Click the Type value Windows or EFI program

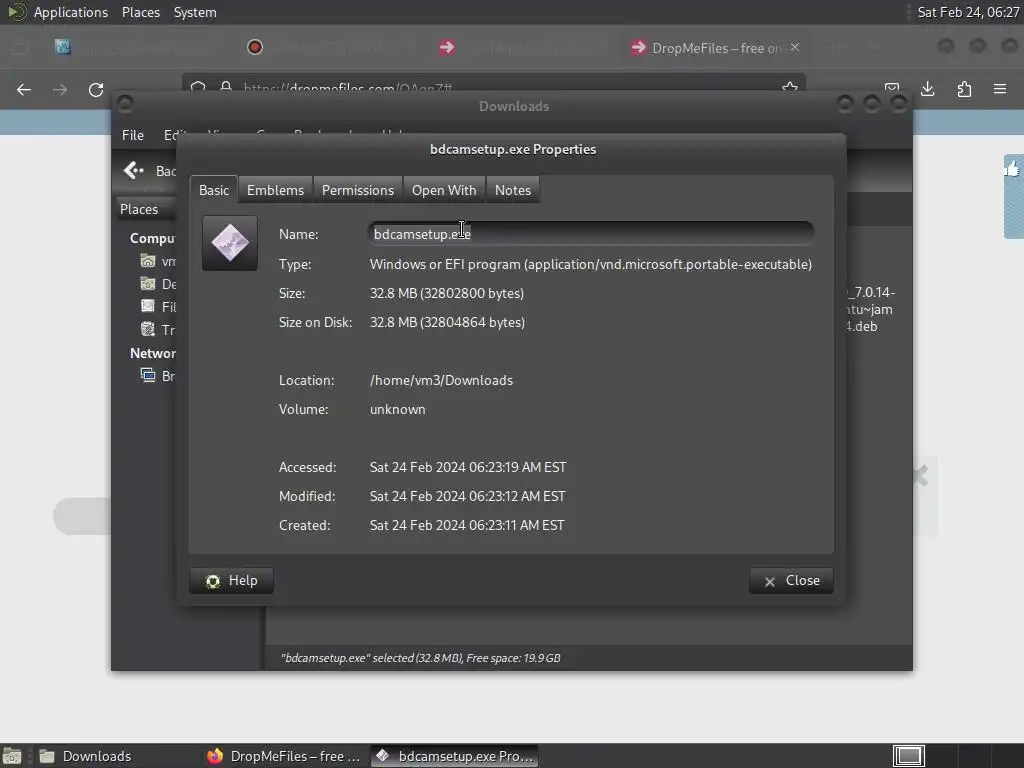590,264
